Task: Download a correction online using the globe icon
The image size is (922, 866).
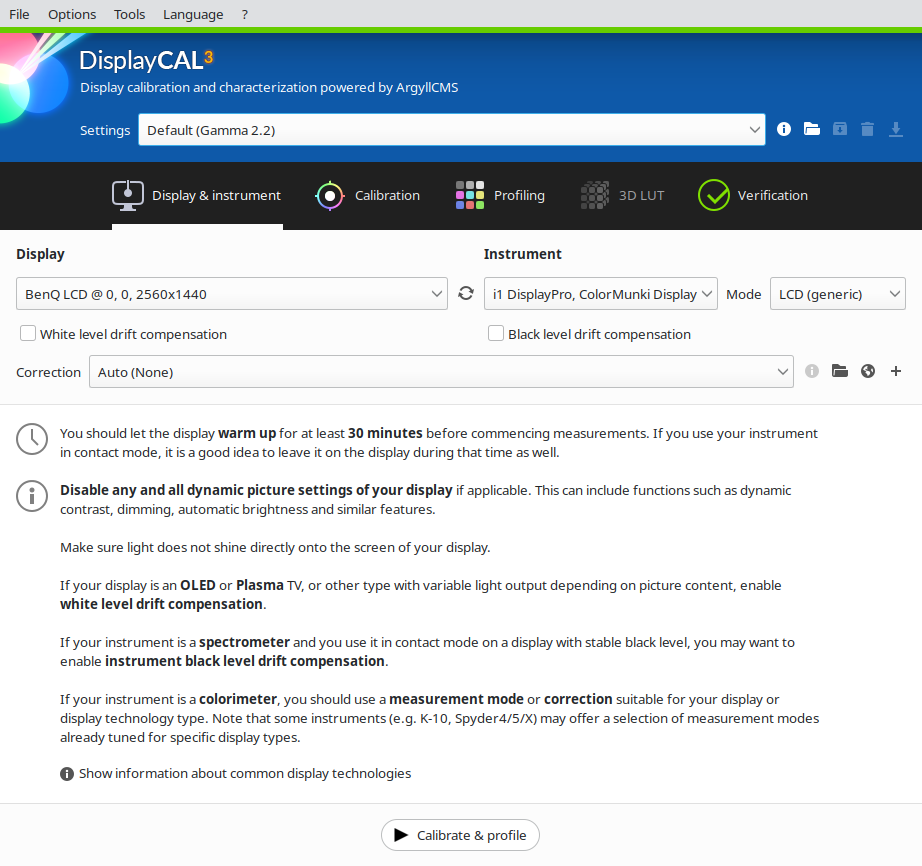Action: point(867,371)
